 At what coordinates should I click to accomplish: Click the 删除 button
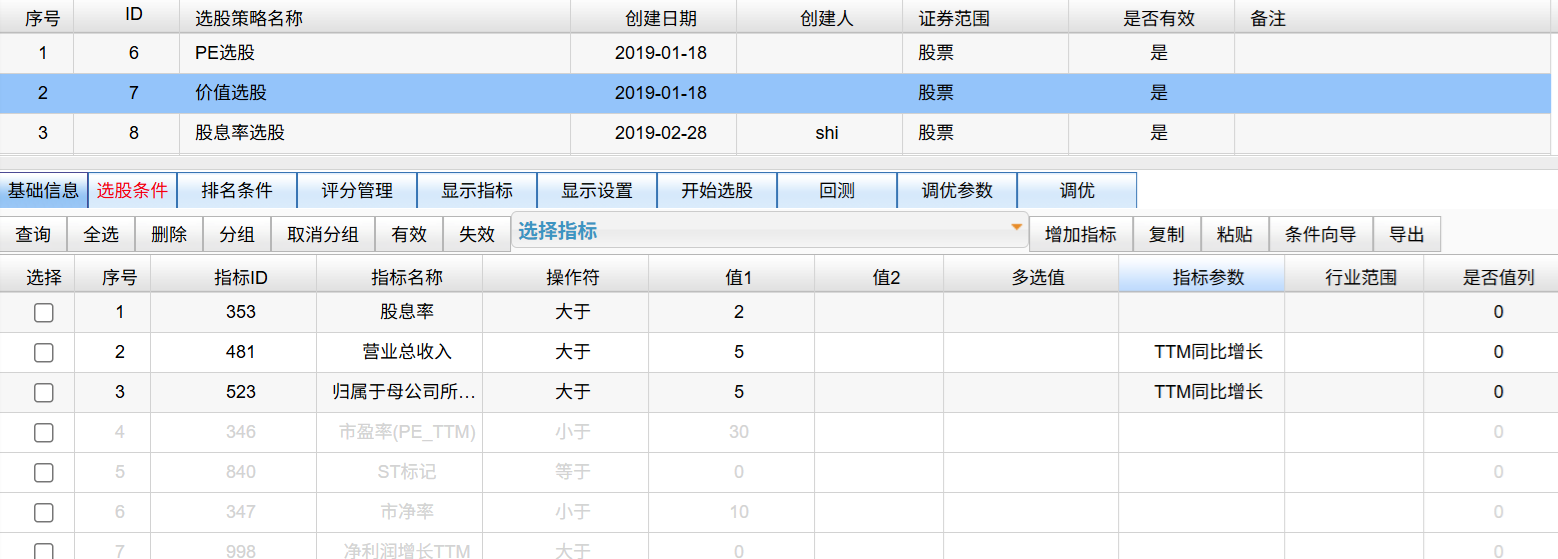[169, 234]
